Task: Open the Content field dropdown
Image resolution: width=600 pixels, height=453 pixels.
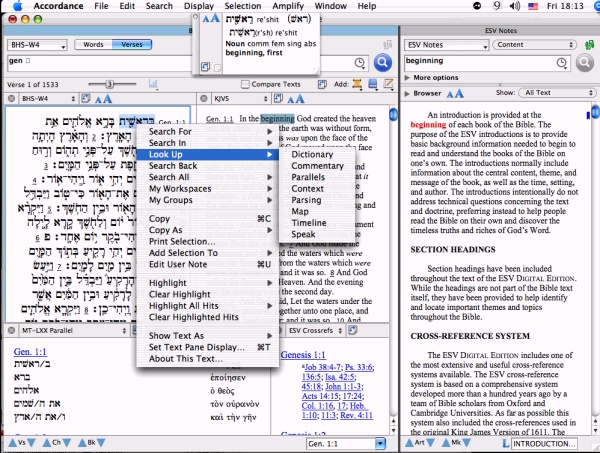Action: (534, 44)
